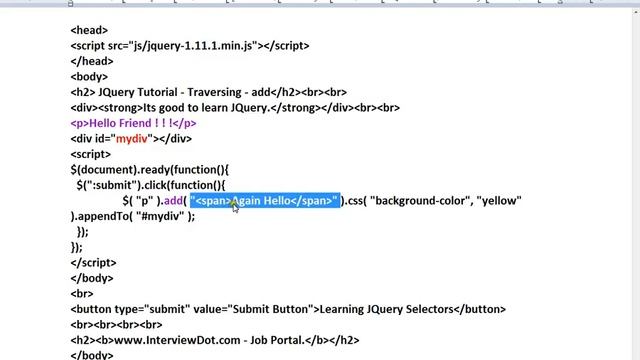This screenshot has width=640, height=360.
Task: Click the purple "<p>Hello Friend ! ! !</p>" line
Action: 133,123
